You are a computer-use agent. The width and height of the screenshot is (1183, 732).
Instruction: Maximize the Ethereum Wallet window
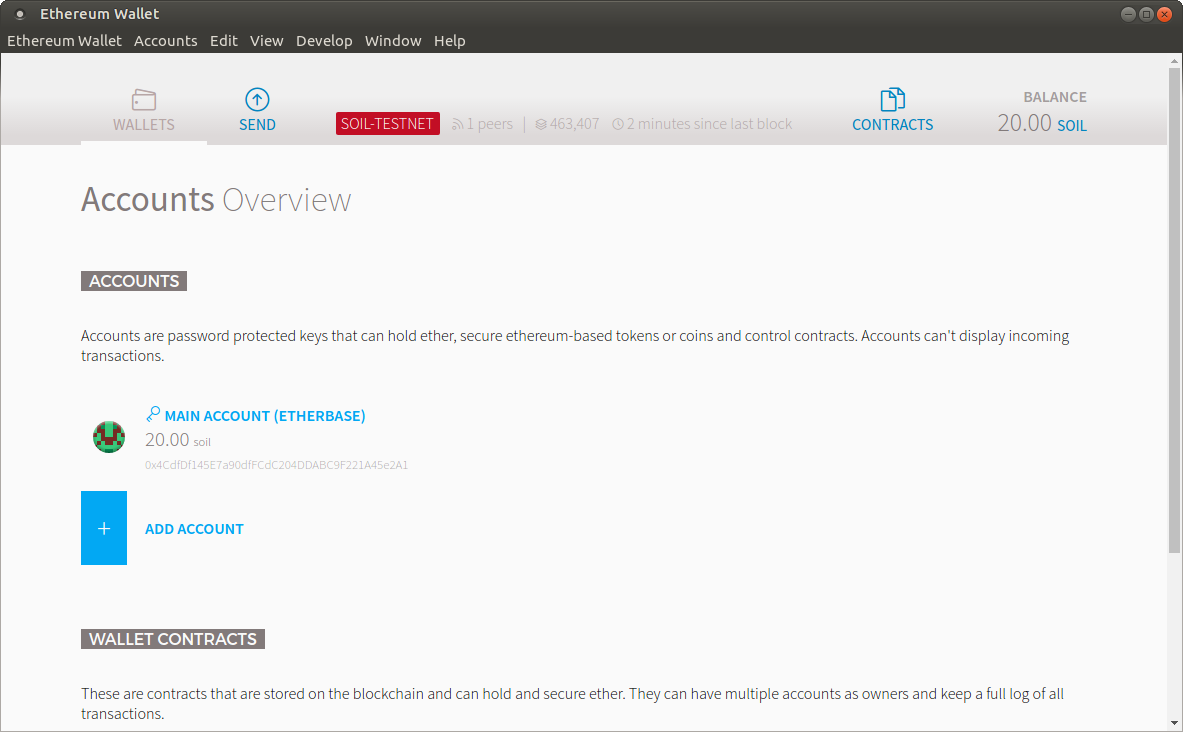tap(1146, 14)
